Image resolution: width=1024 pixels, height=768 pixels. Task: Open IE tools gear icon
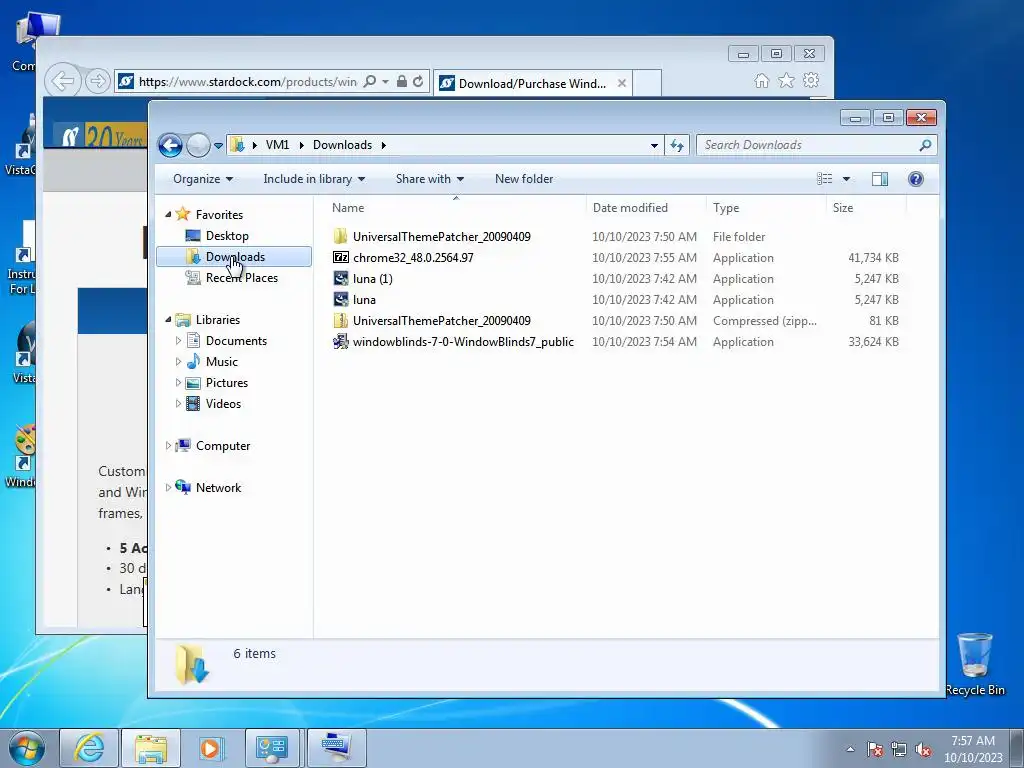tap(811, 80)
